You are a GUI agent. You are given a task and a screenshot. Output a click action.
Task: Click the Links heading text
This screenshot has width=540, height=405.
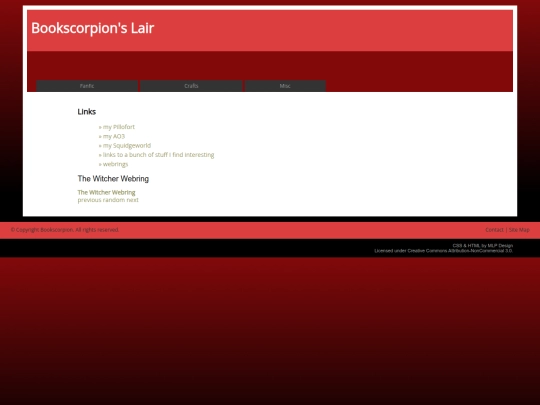coord(87,112)
